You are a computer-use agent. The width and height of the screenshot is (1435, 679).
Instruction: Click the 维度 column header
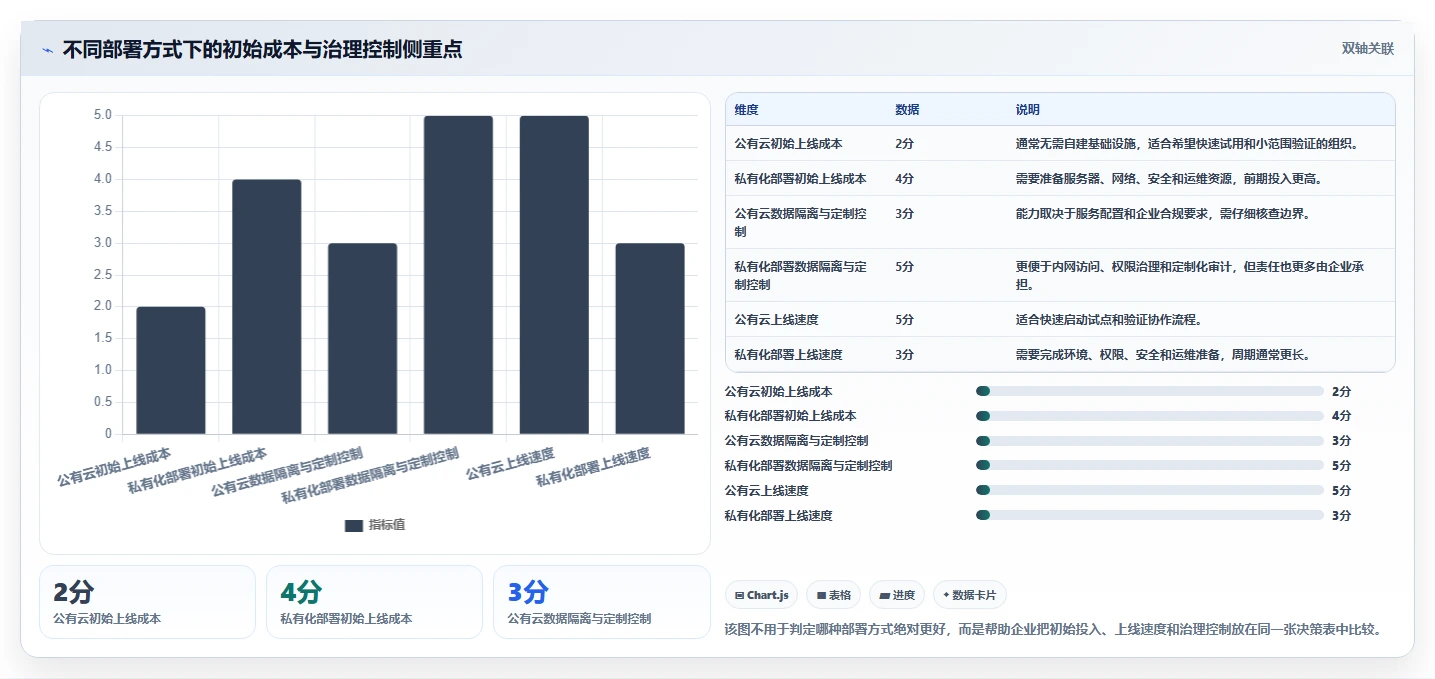pos(746,110)
